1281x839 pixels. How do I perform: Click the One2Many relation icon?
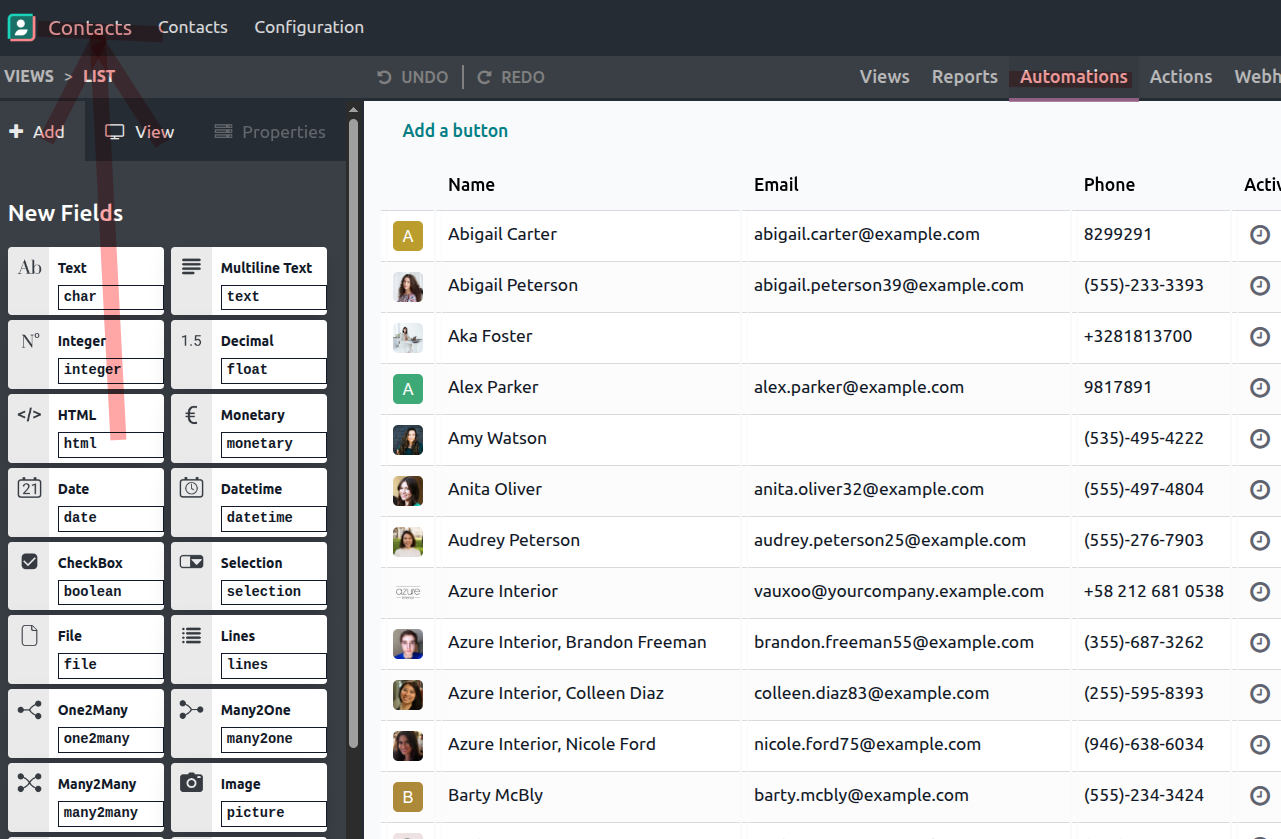[30, 710]
